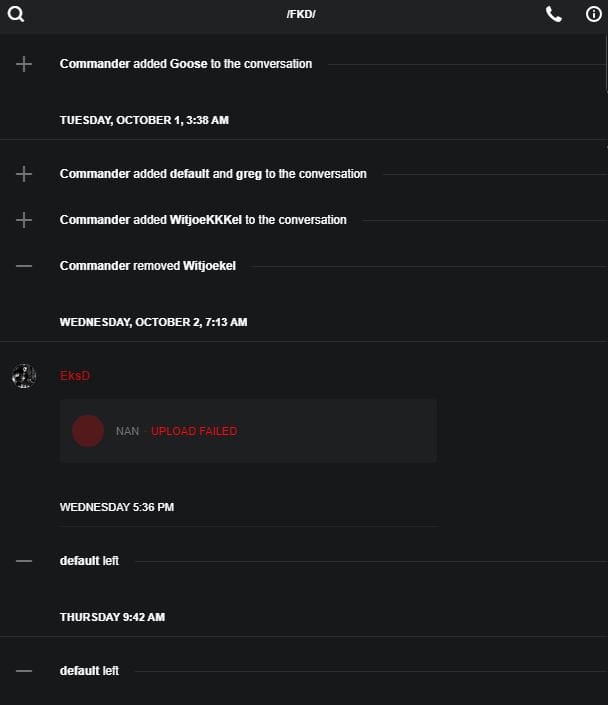Click minus icon beside removed Witjoekel

24,266
